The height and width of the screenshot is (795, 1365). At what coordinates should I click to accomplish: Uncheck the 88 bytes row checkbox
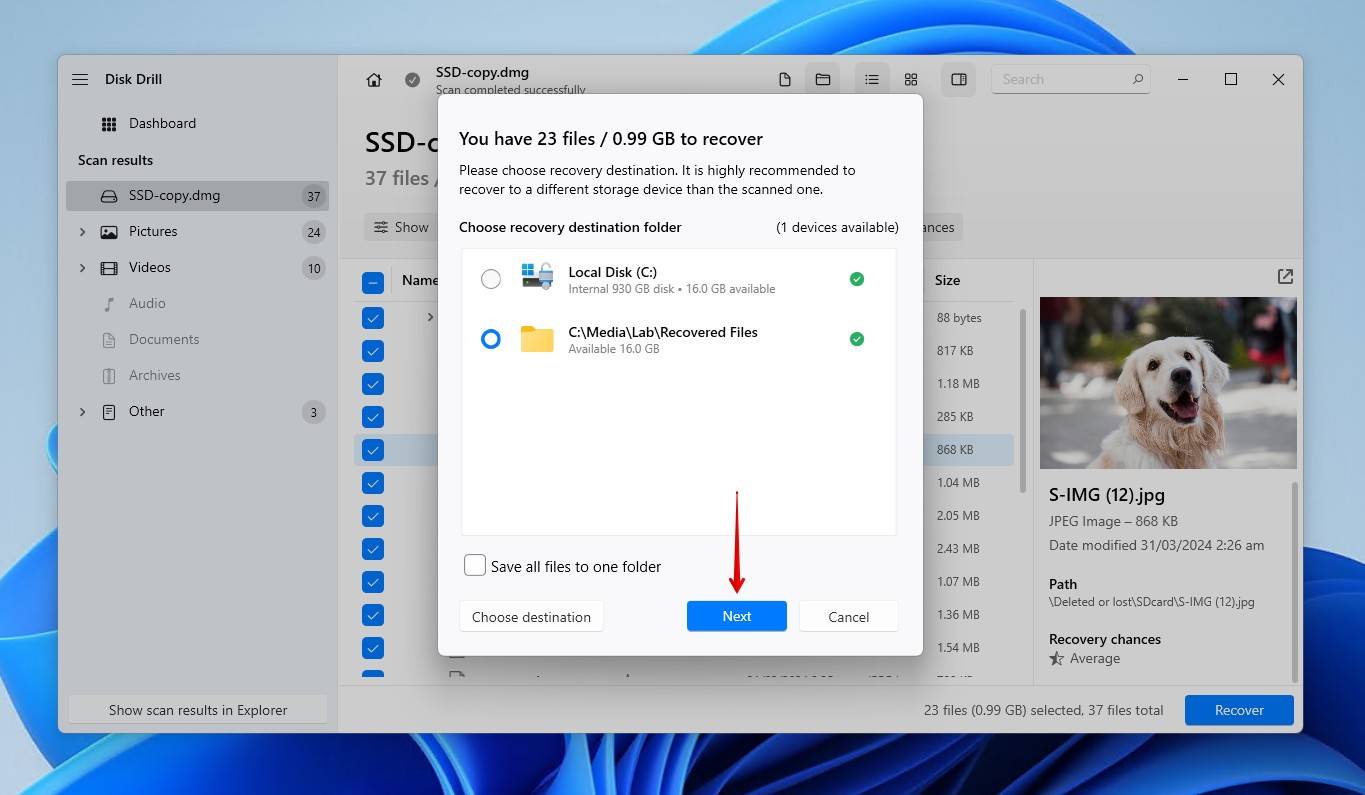coord(373,318)
